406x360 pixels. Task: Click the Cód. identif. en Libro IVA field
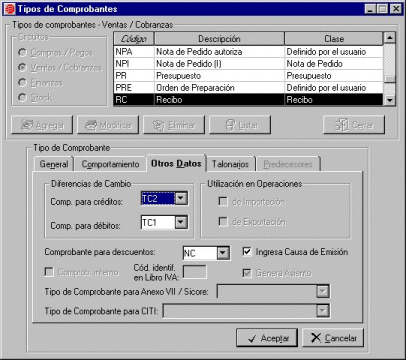(x=195, y=272)
